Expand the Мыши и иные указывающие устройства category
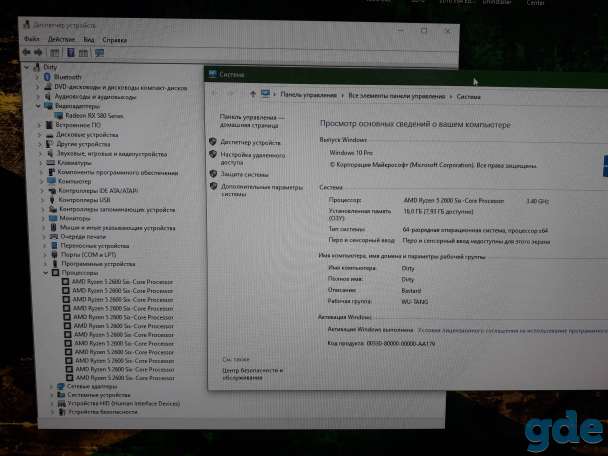 click(x=44, y=228)
